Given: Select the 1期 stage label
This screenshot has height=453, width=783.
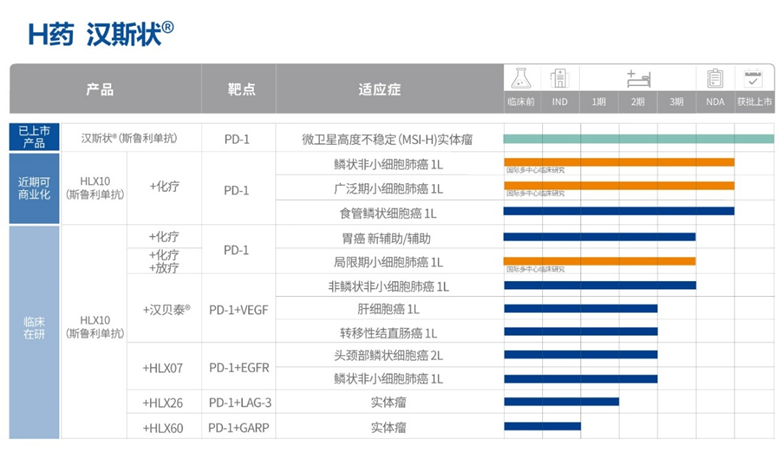Looking at the screenshot, I should tap(598, 102).
